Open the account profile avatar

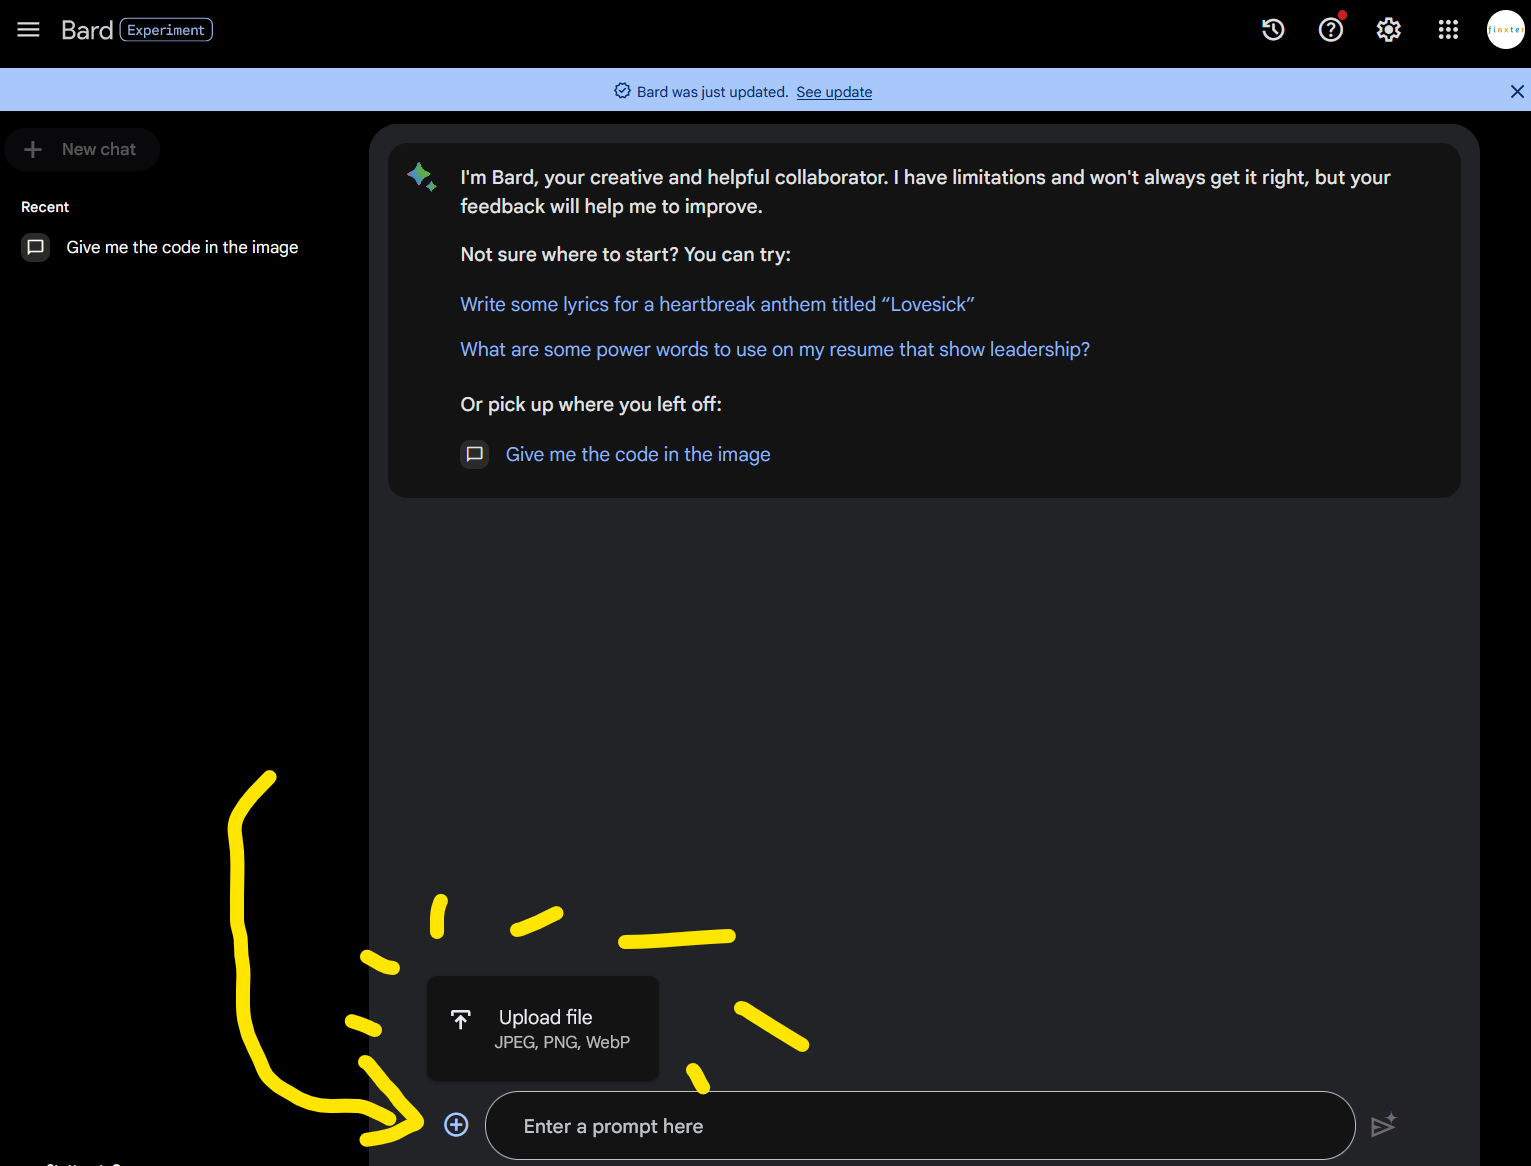pos(1505,30)
